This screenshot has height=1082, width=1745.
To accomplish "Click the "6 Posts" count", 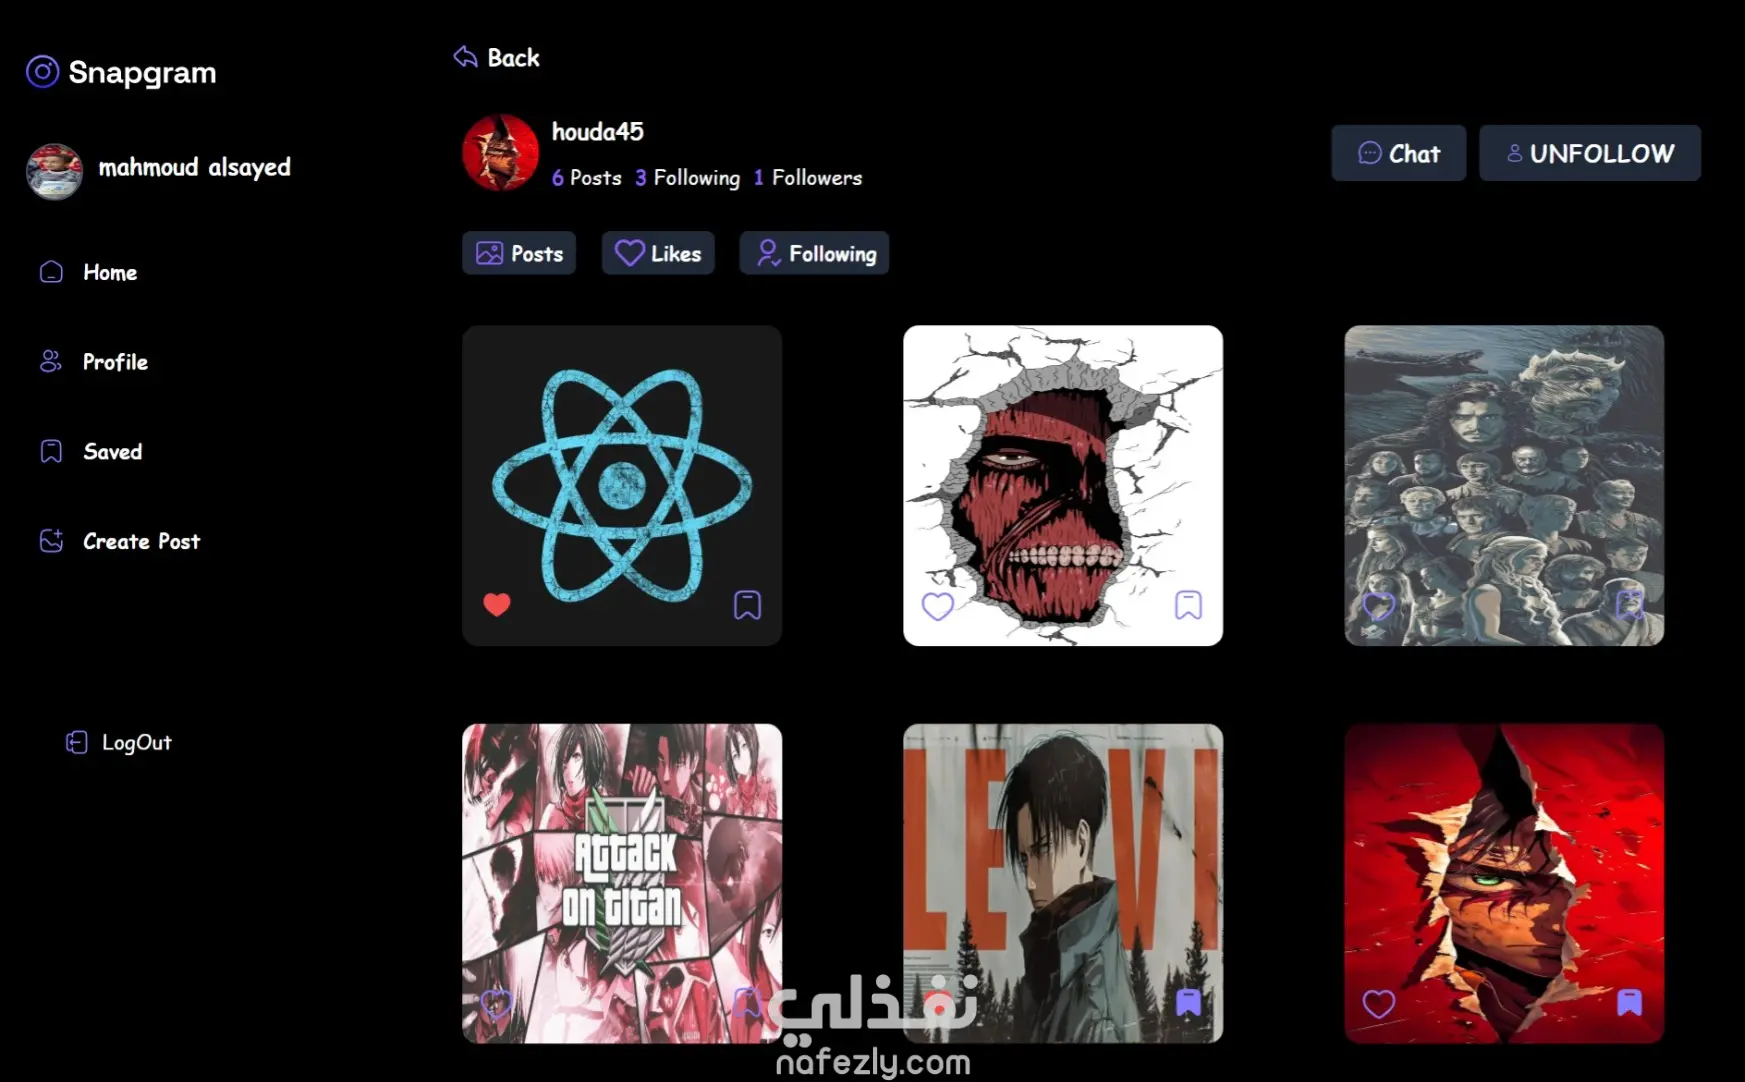I will (587, 178).
